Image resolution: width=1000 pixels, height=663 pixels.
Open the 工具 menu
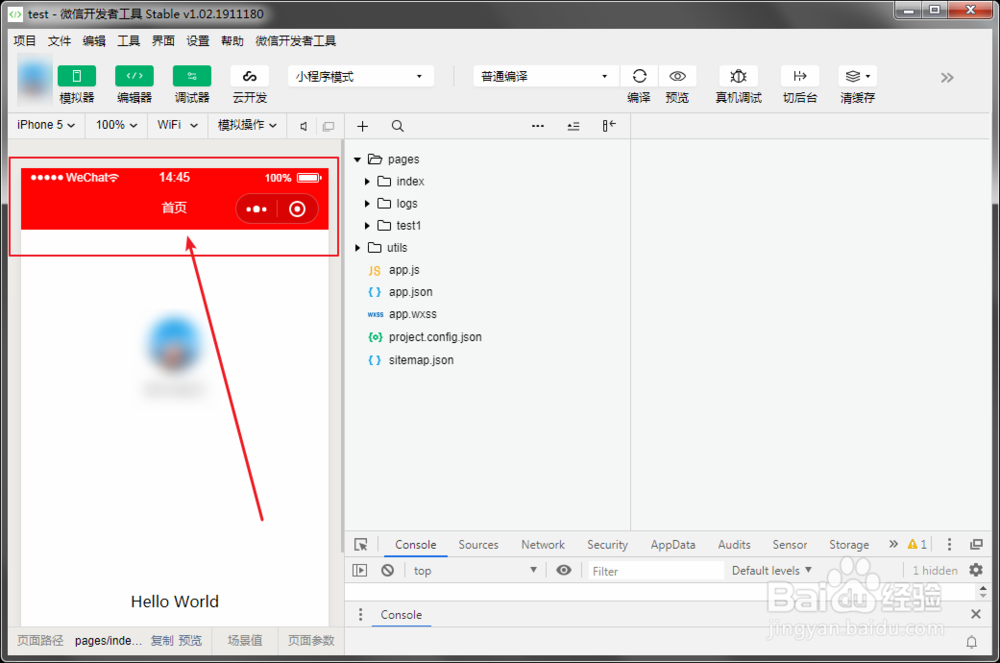[128, 41]
